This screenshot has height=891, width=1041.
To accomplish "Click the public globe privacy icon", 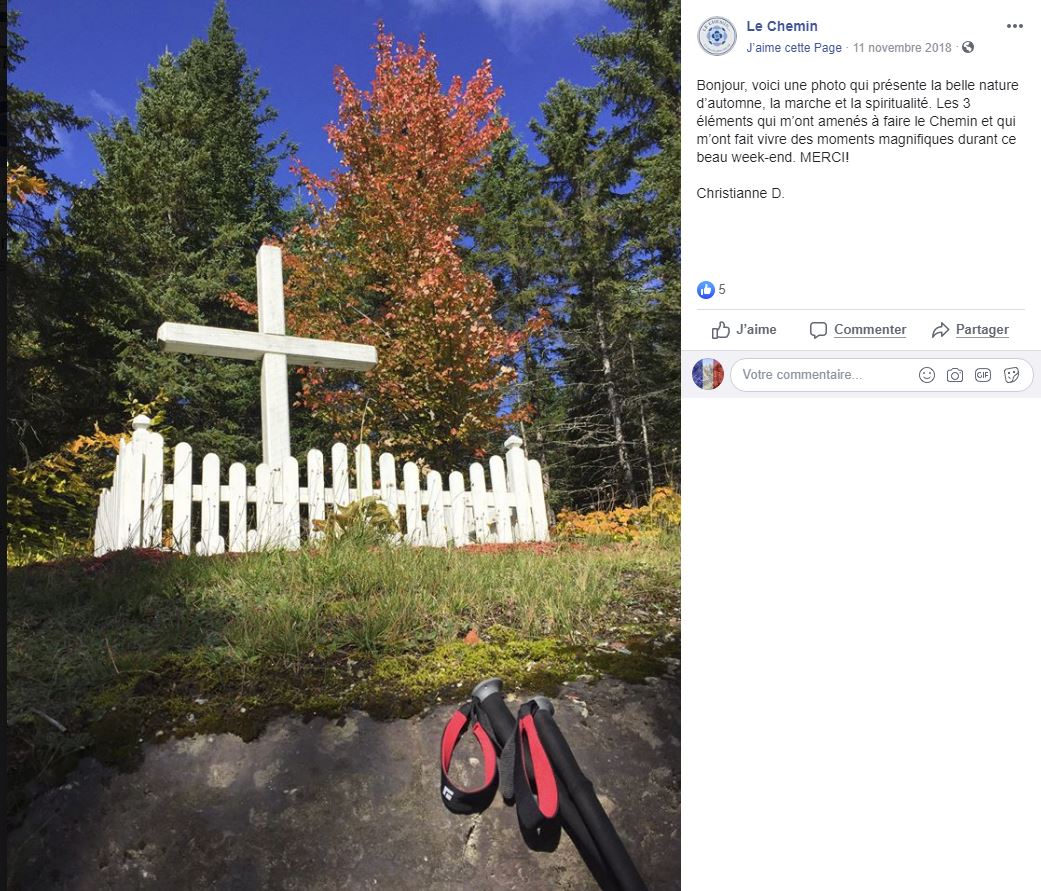I will coord(968,47).
